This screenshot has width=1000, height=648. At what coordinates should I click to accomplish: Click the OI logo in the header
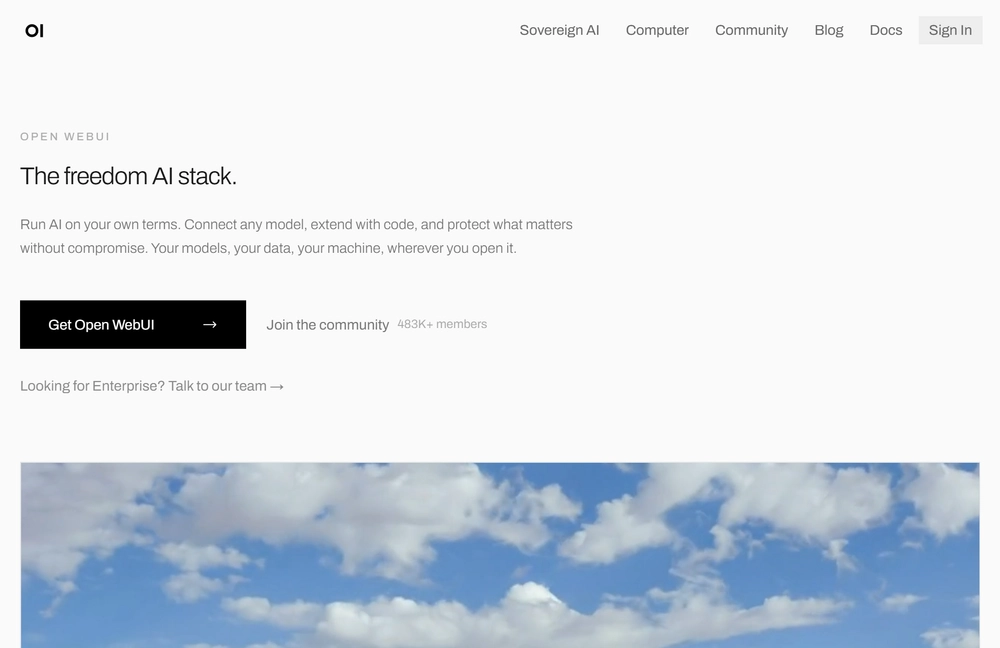[34, 31]
